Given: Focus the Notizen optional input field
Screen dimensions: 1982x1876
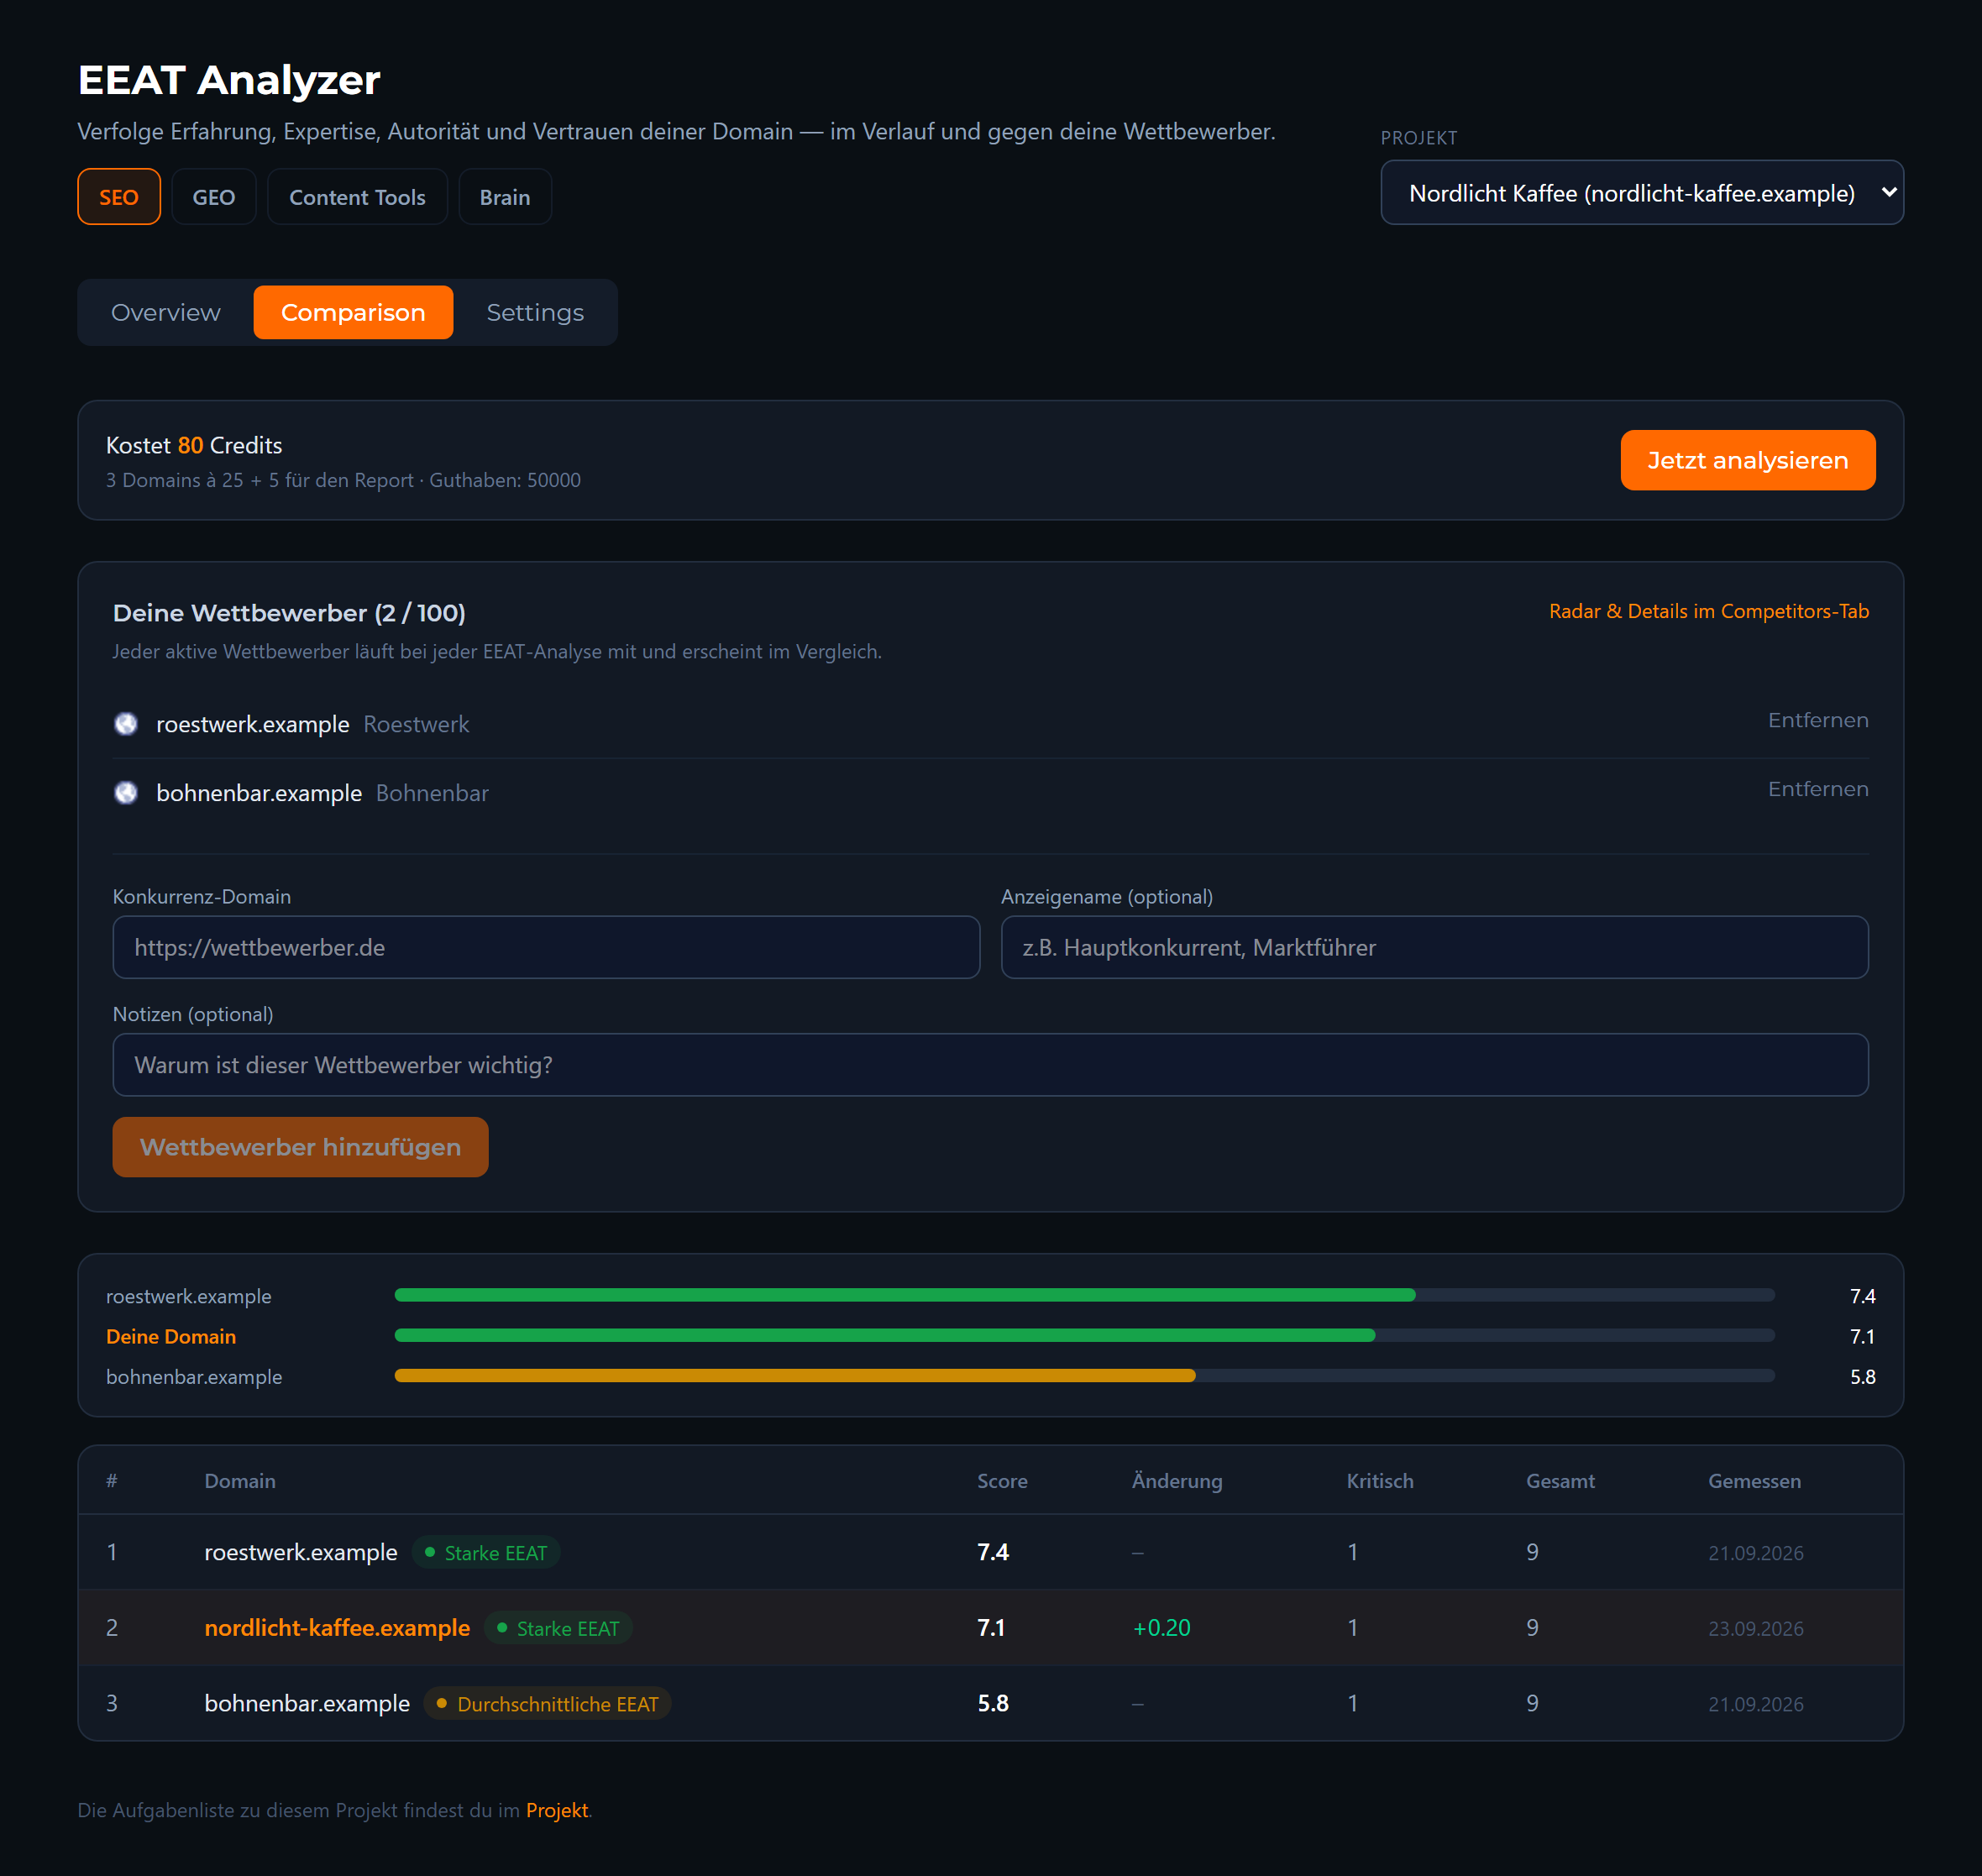Looking at the screenshot, I should [x=990, y=1065].
